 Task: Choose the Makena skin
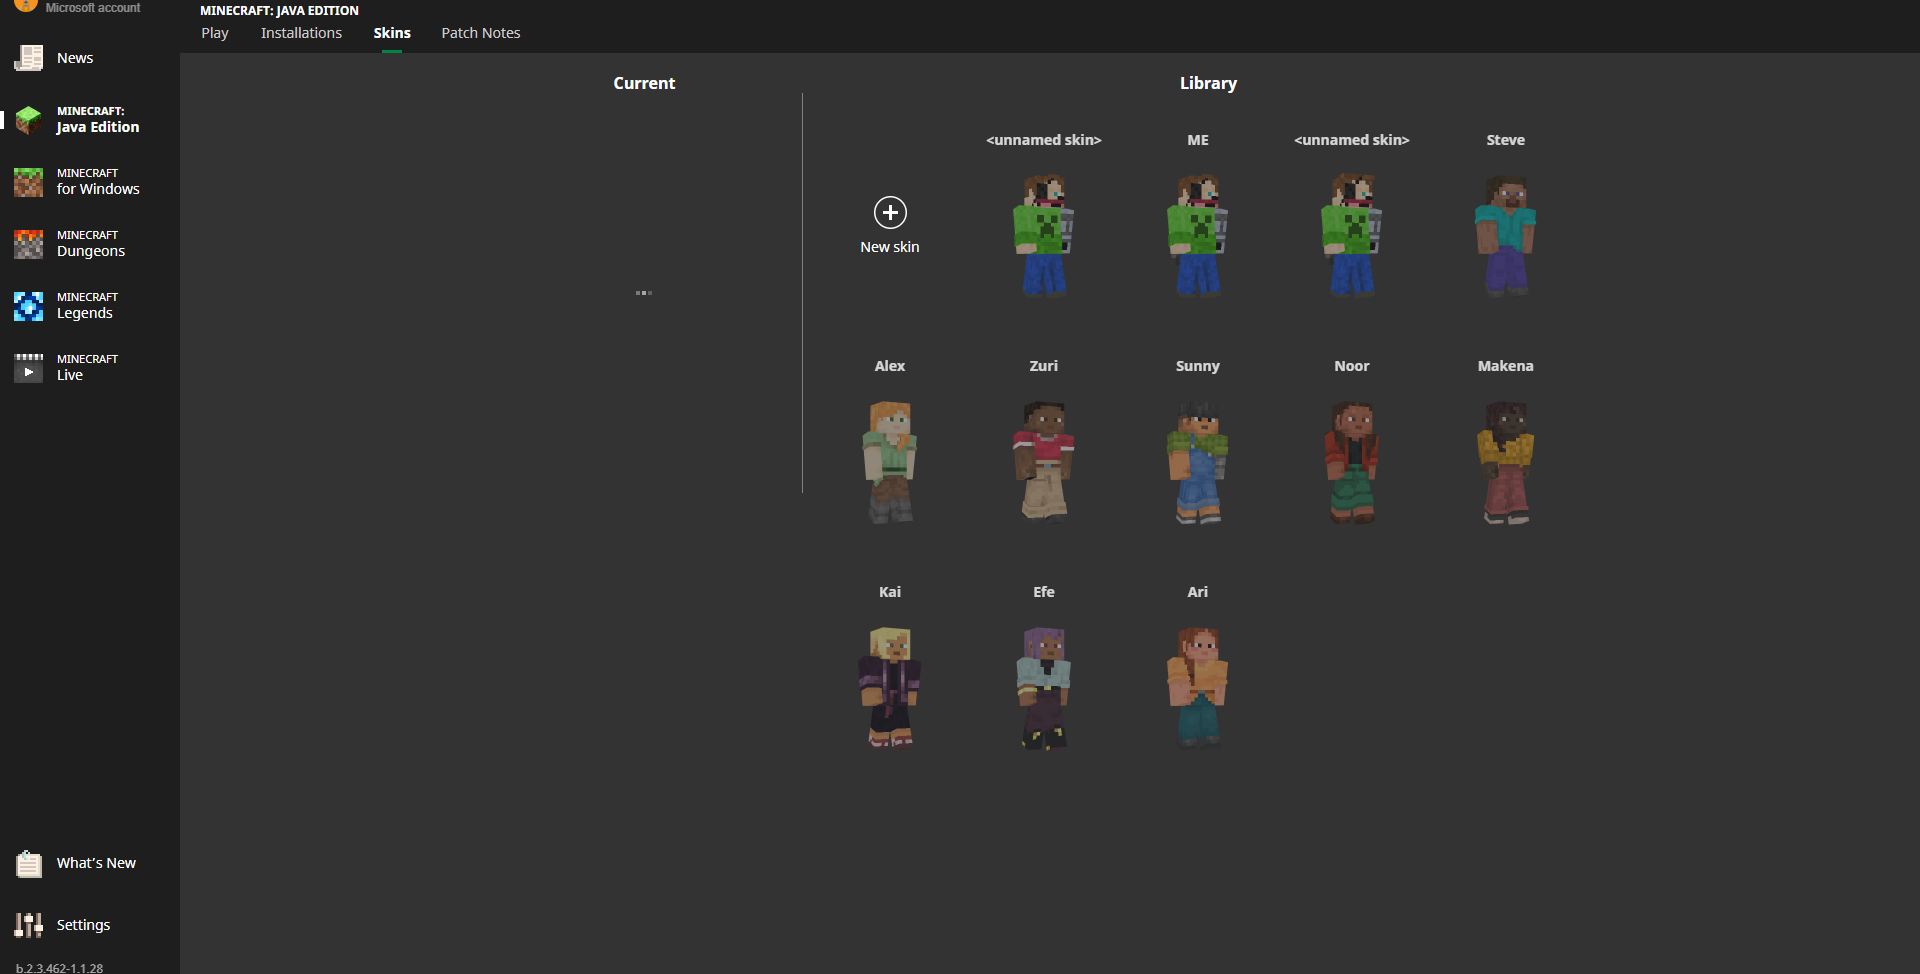coord(1505,462)
